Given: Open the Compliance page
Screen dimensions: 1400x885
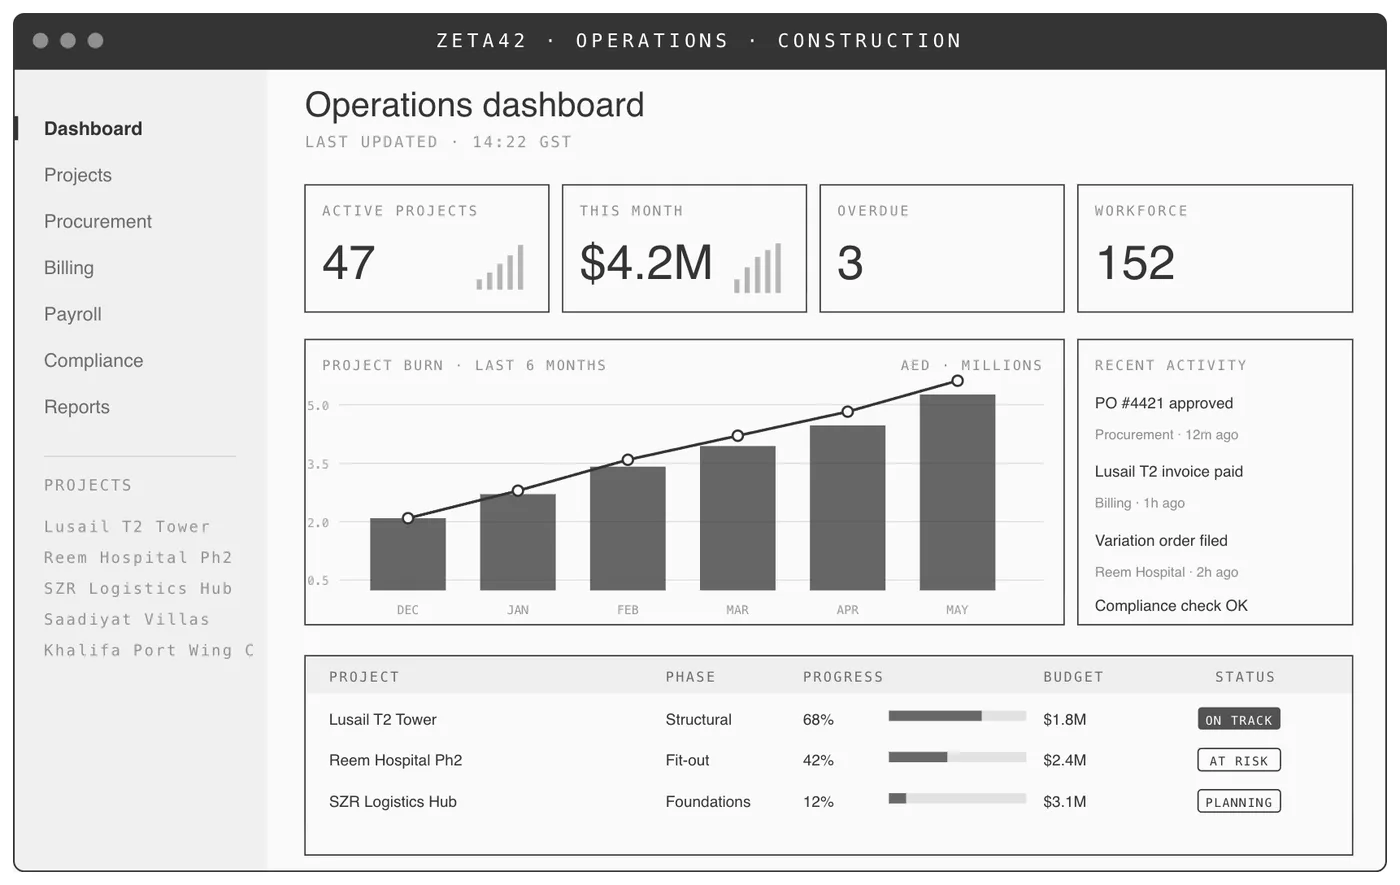Looking at the screenshot, I should (x=94, y=361).
